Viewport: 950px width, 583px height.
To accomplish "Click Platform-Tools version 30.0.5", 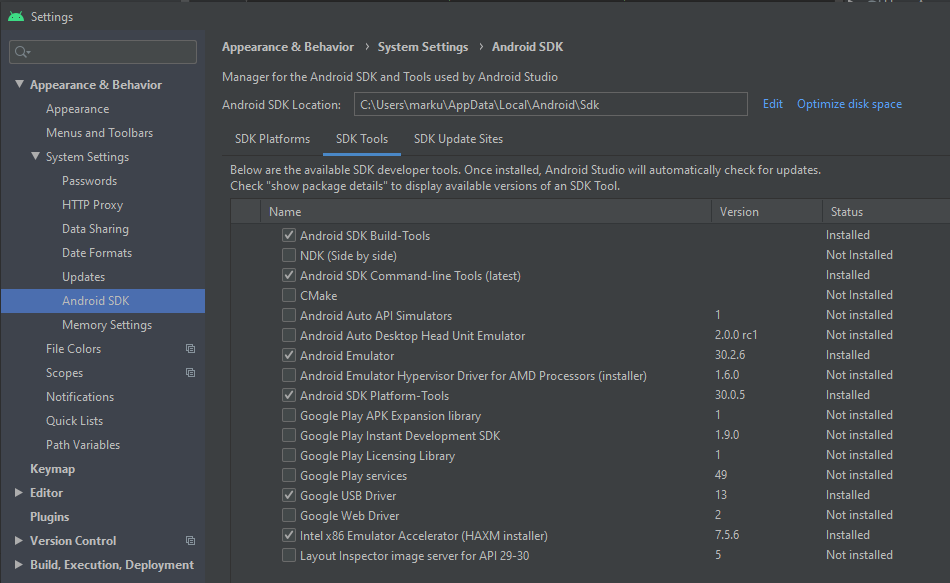I will [x=729, y=395].
